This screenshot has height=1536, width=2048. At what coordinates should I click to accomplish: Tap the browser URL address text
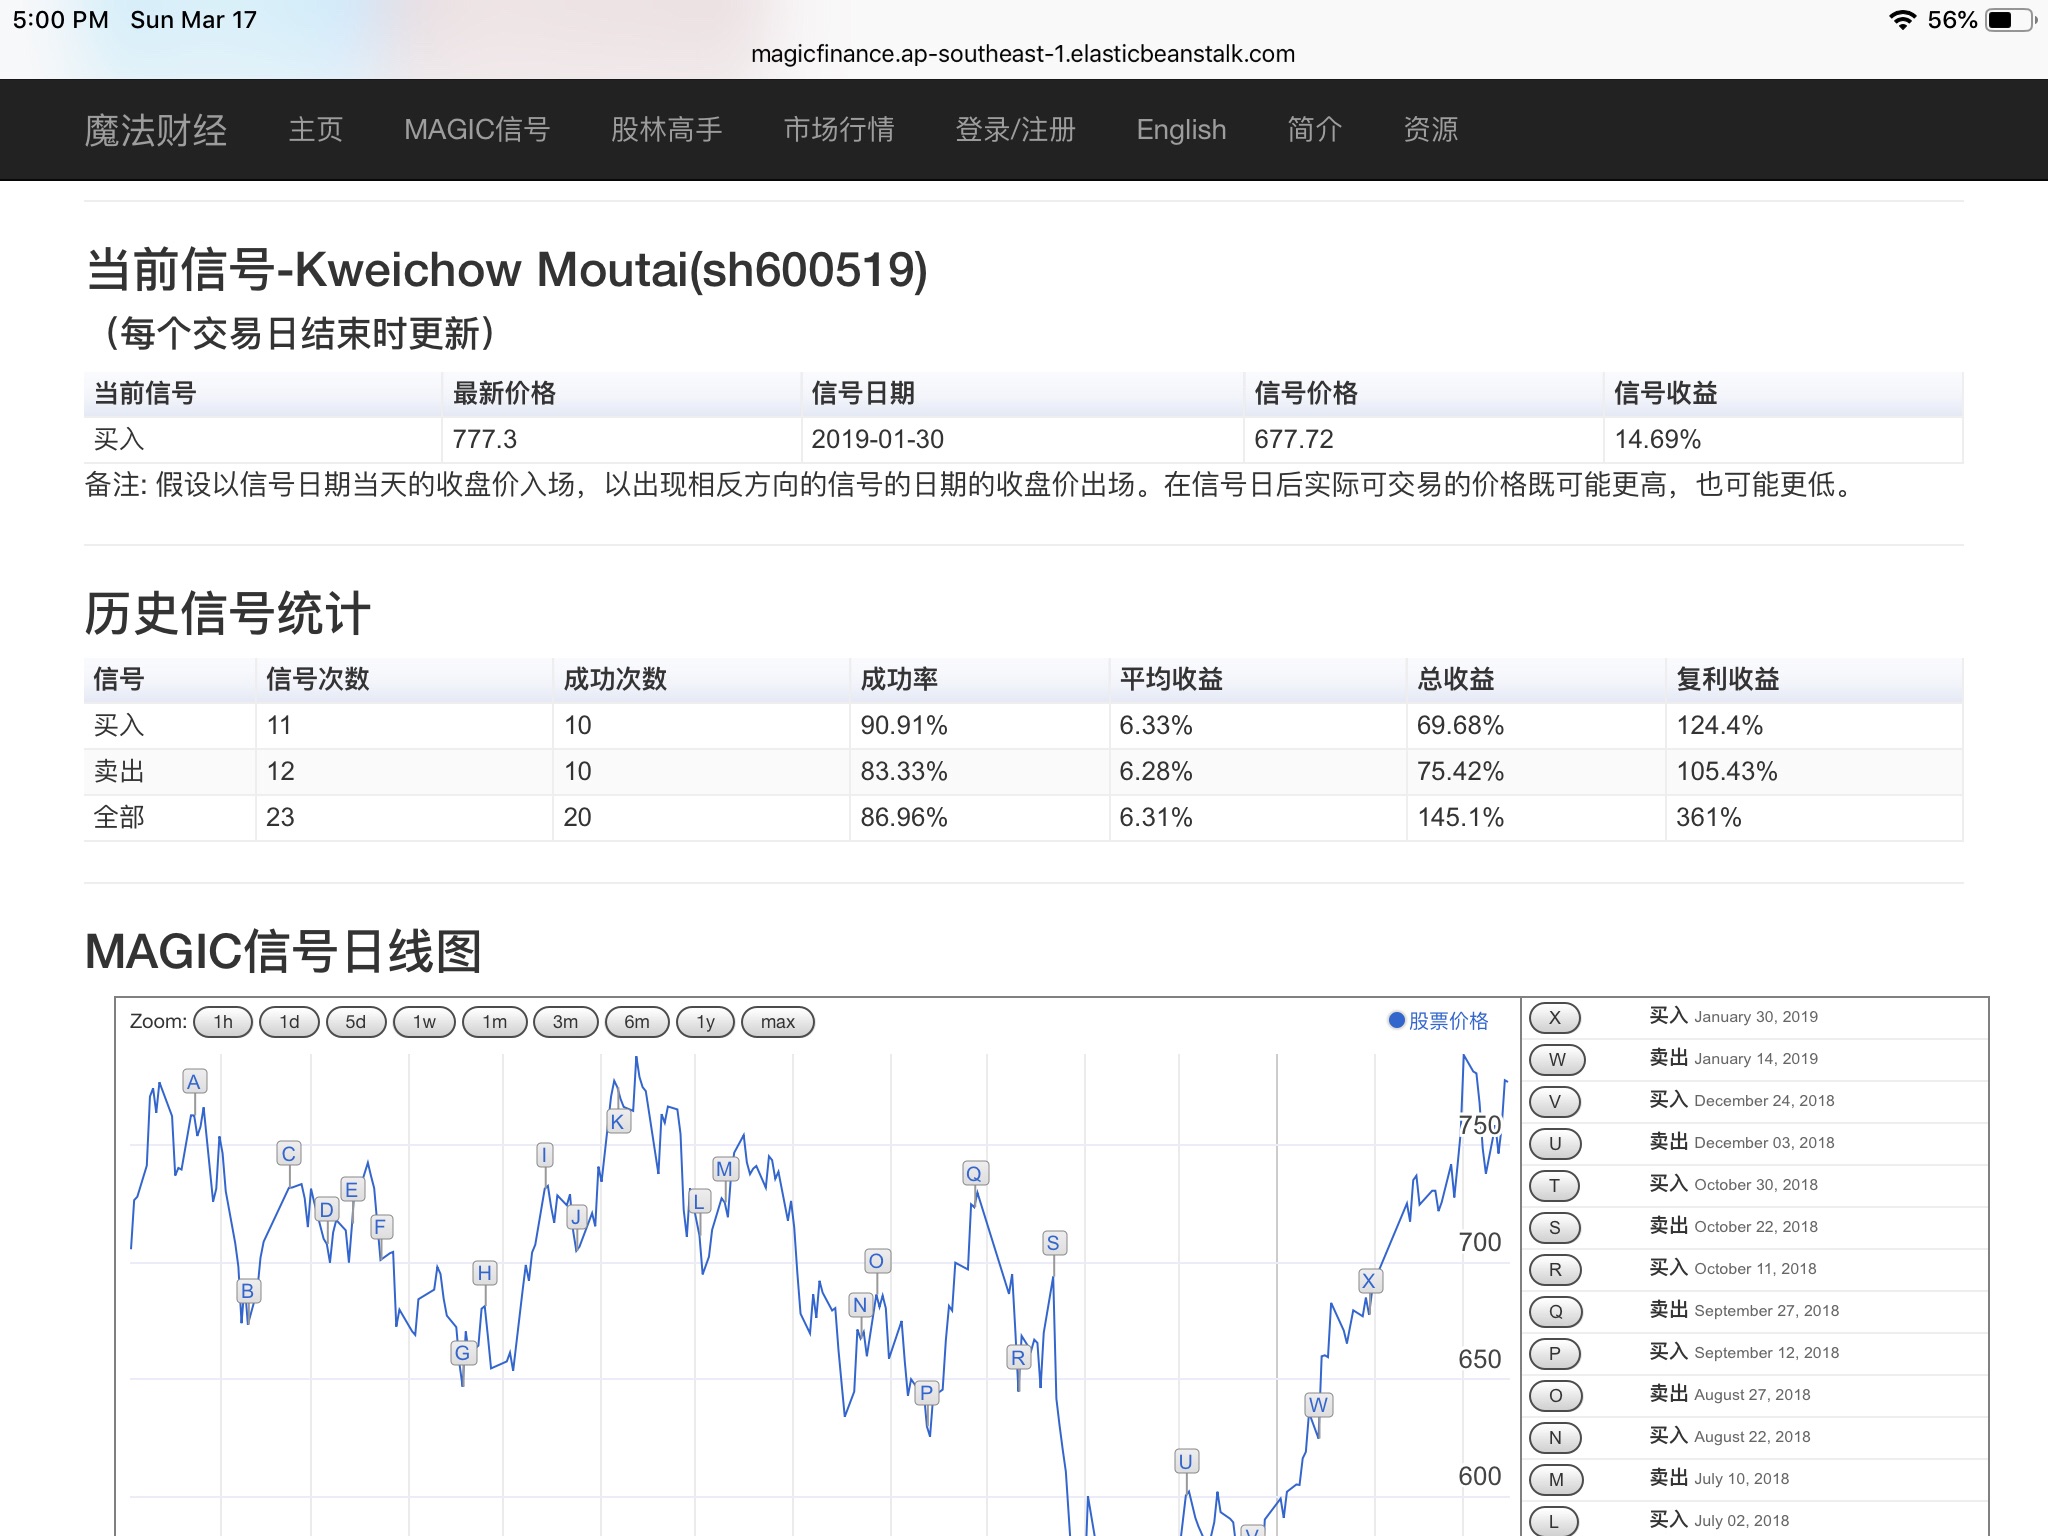(1023, 54)
